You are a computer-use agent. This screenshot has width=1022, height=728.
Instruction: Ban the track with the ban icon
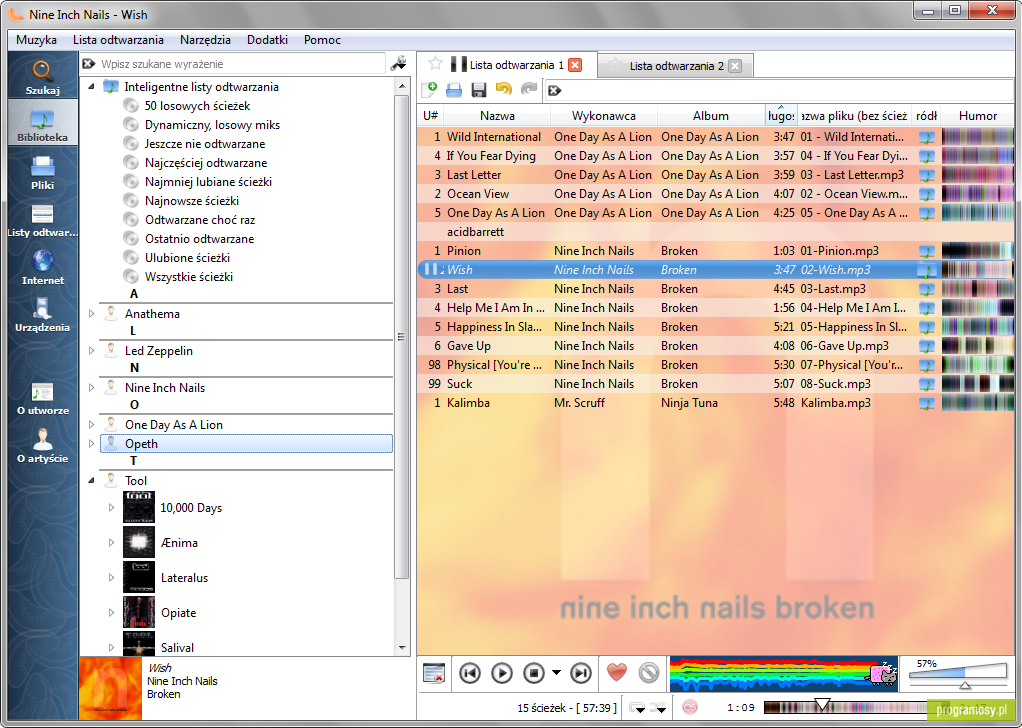(x=649, y=673)
